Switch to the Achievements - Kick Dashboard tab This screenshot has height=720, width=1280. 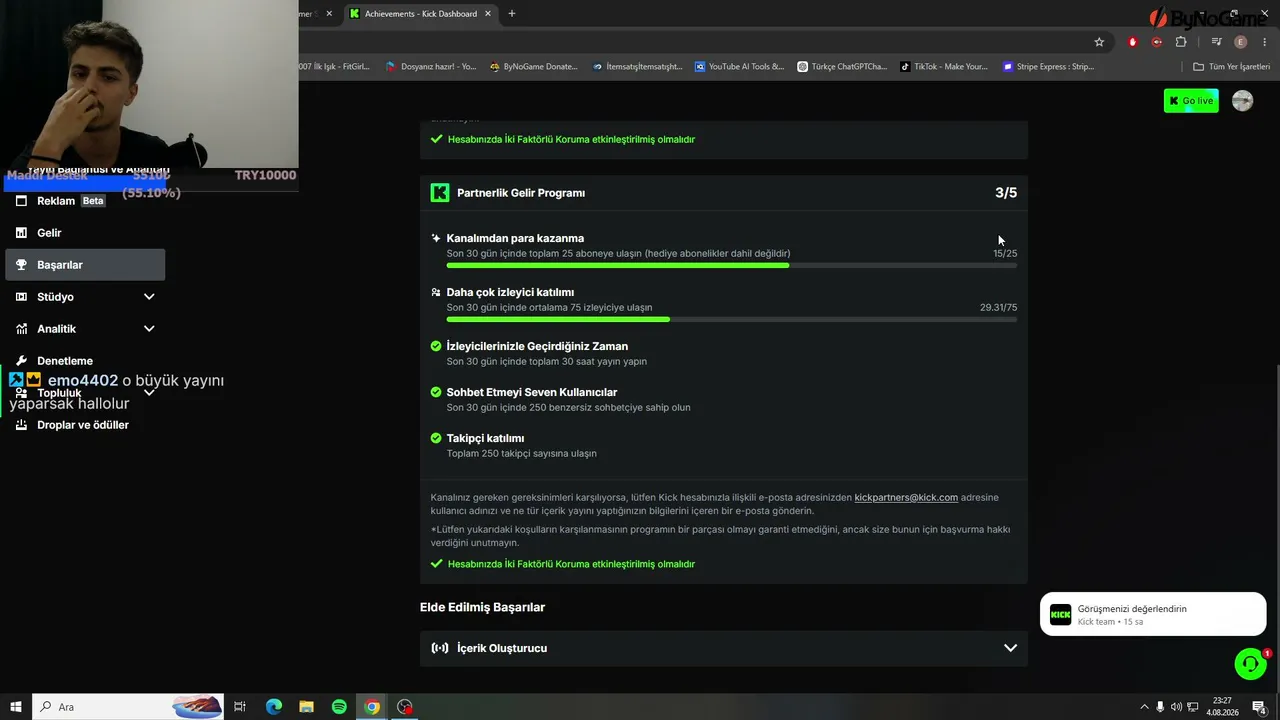click(x=420, y=14)
